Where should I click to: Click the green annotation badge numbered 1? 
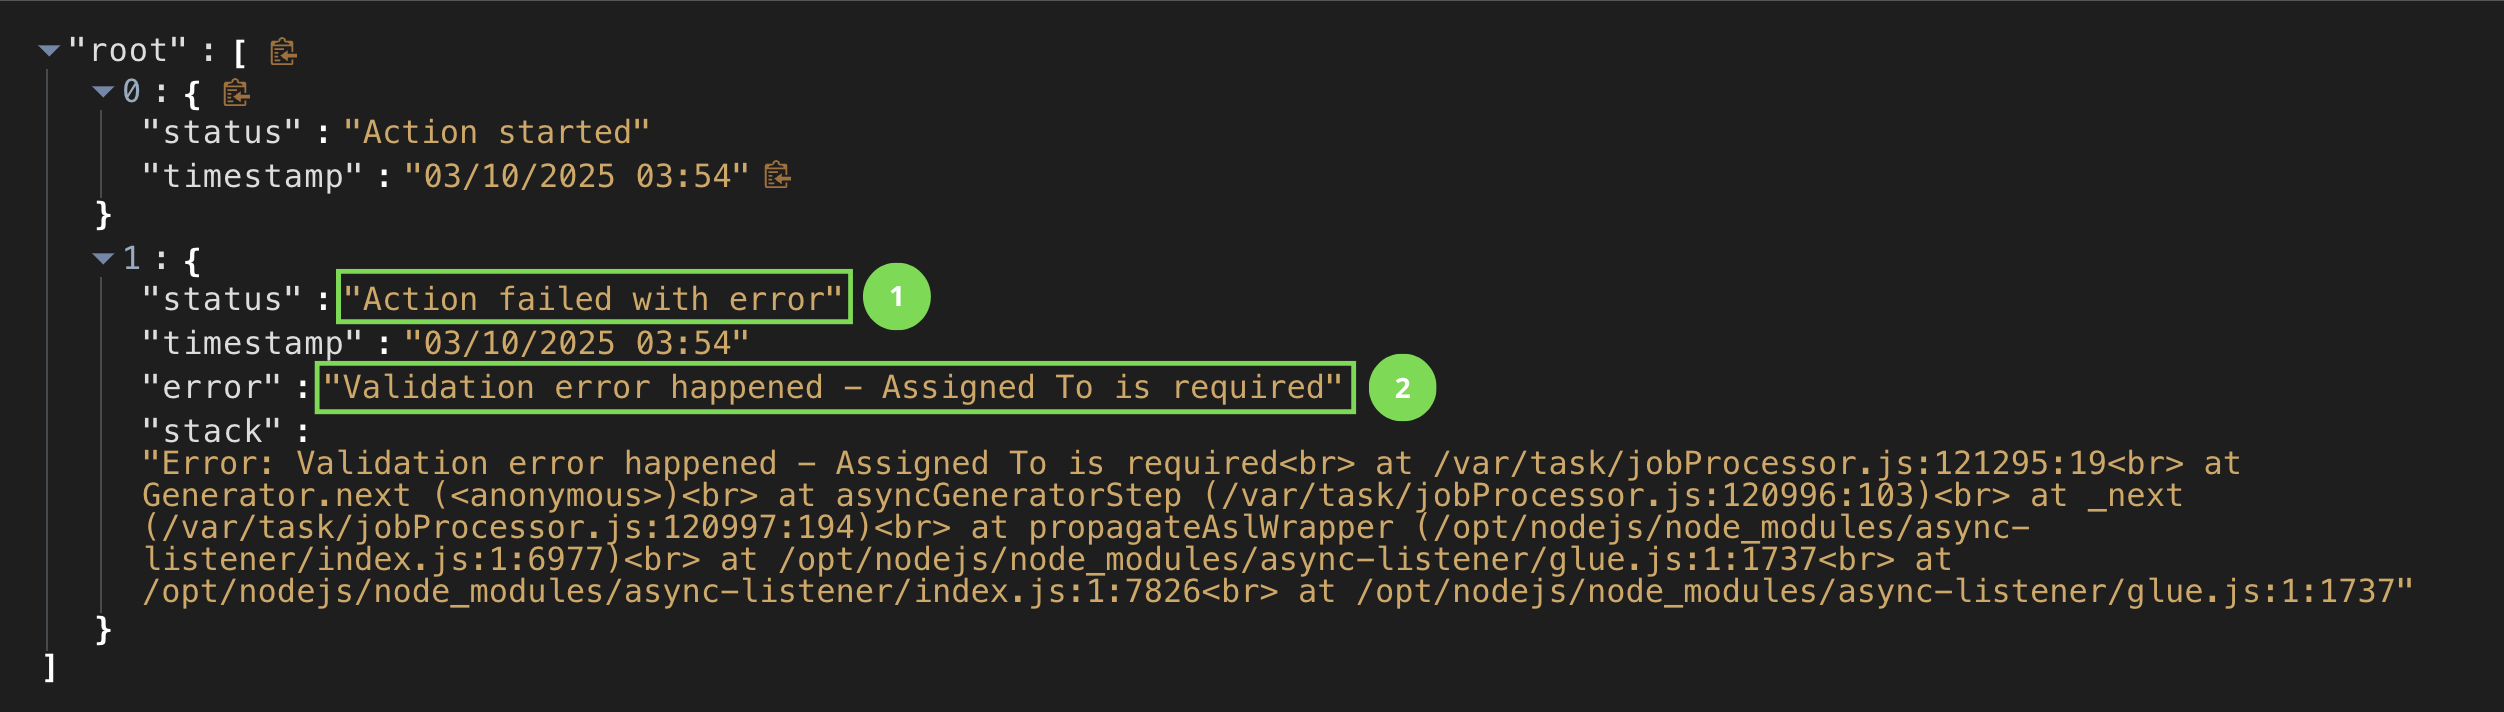pos(896,297)
